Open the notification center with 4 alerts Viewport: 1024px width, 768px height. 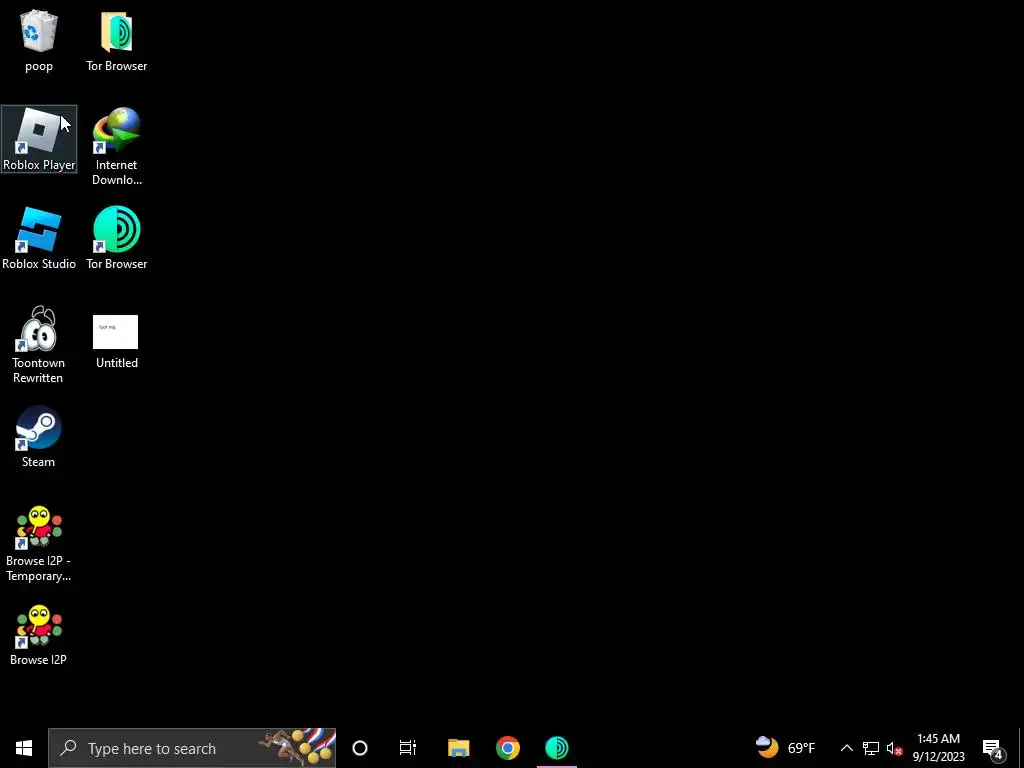pos(992,748)
